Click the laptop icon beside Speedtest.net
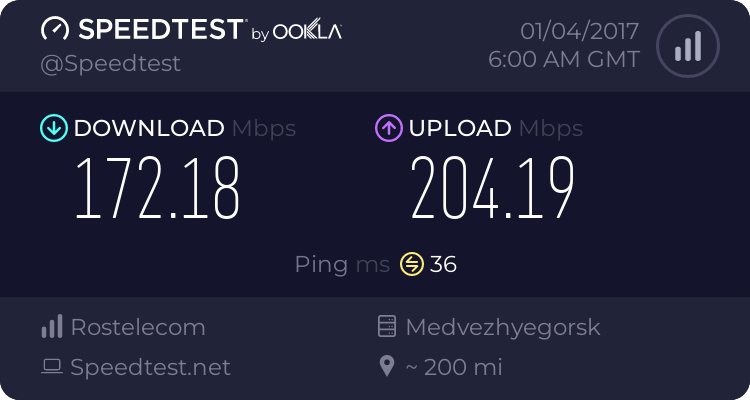The image size is (750, 400). click(51, 367)
